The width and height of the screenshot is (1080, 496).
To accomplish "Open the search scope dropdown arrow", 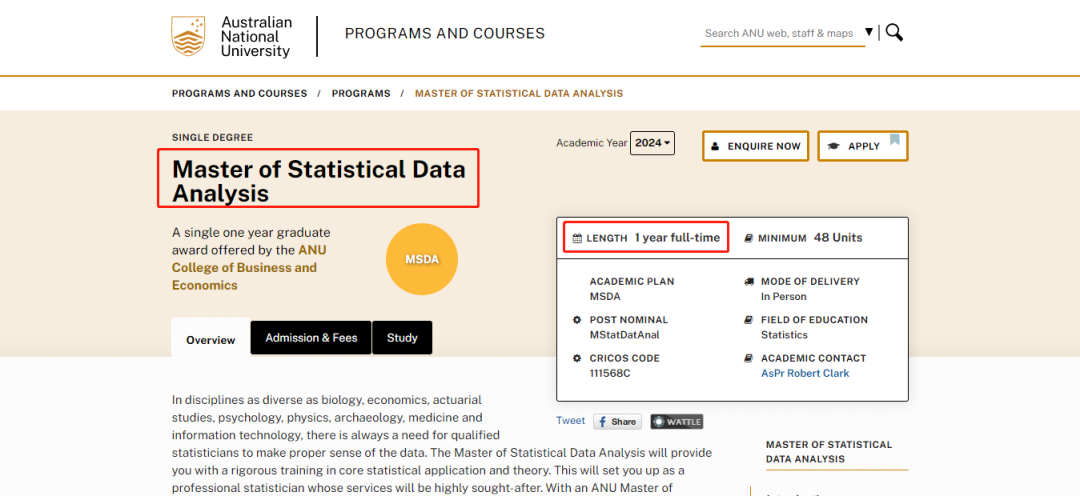I will point(869,32).
